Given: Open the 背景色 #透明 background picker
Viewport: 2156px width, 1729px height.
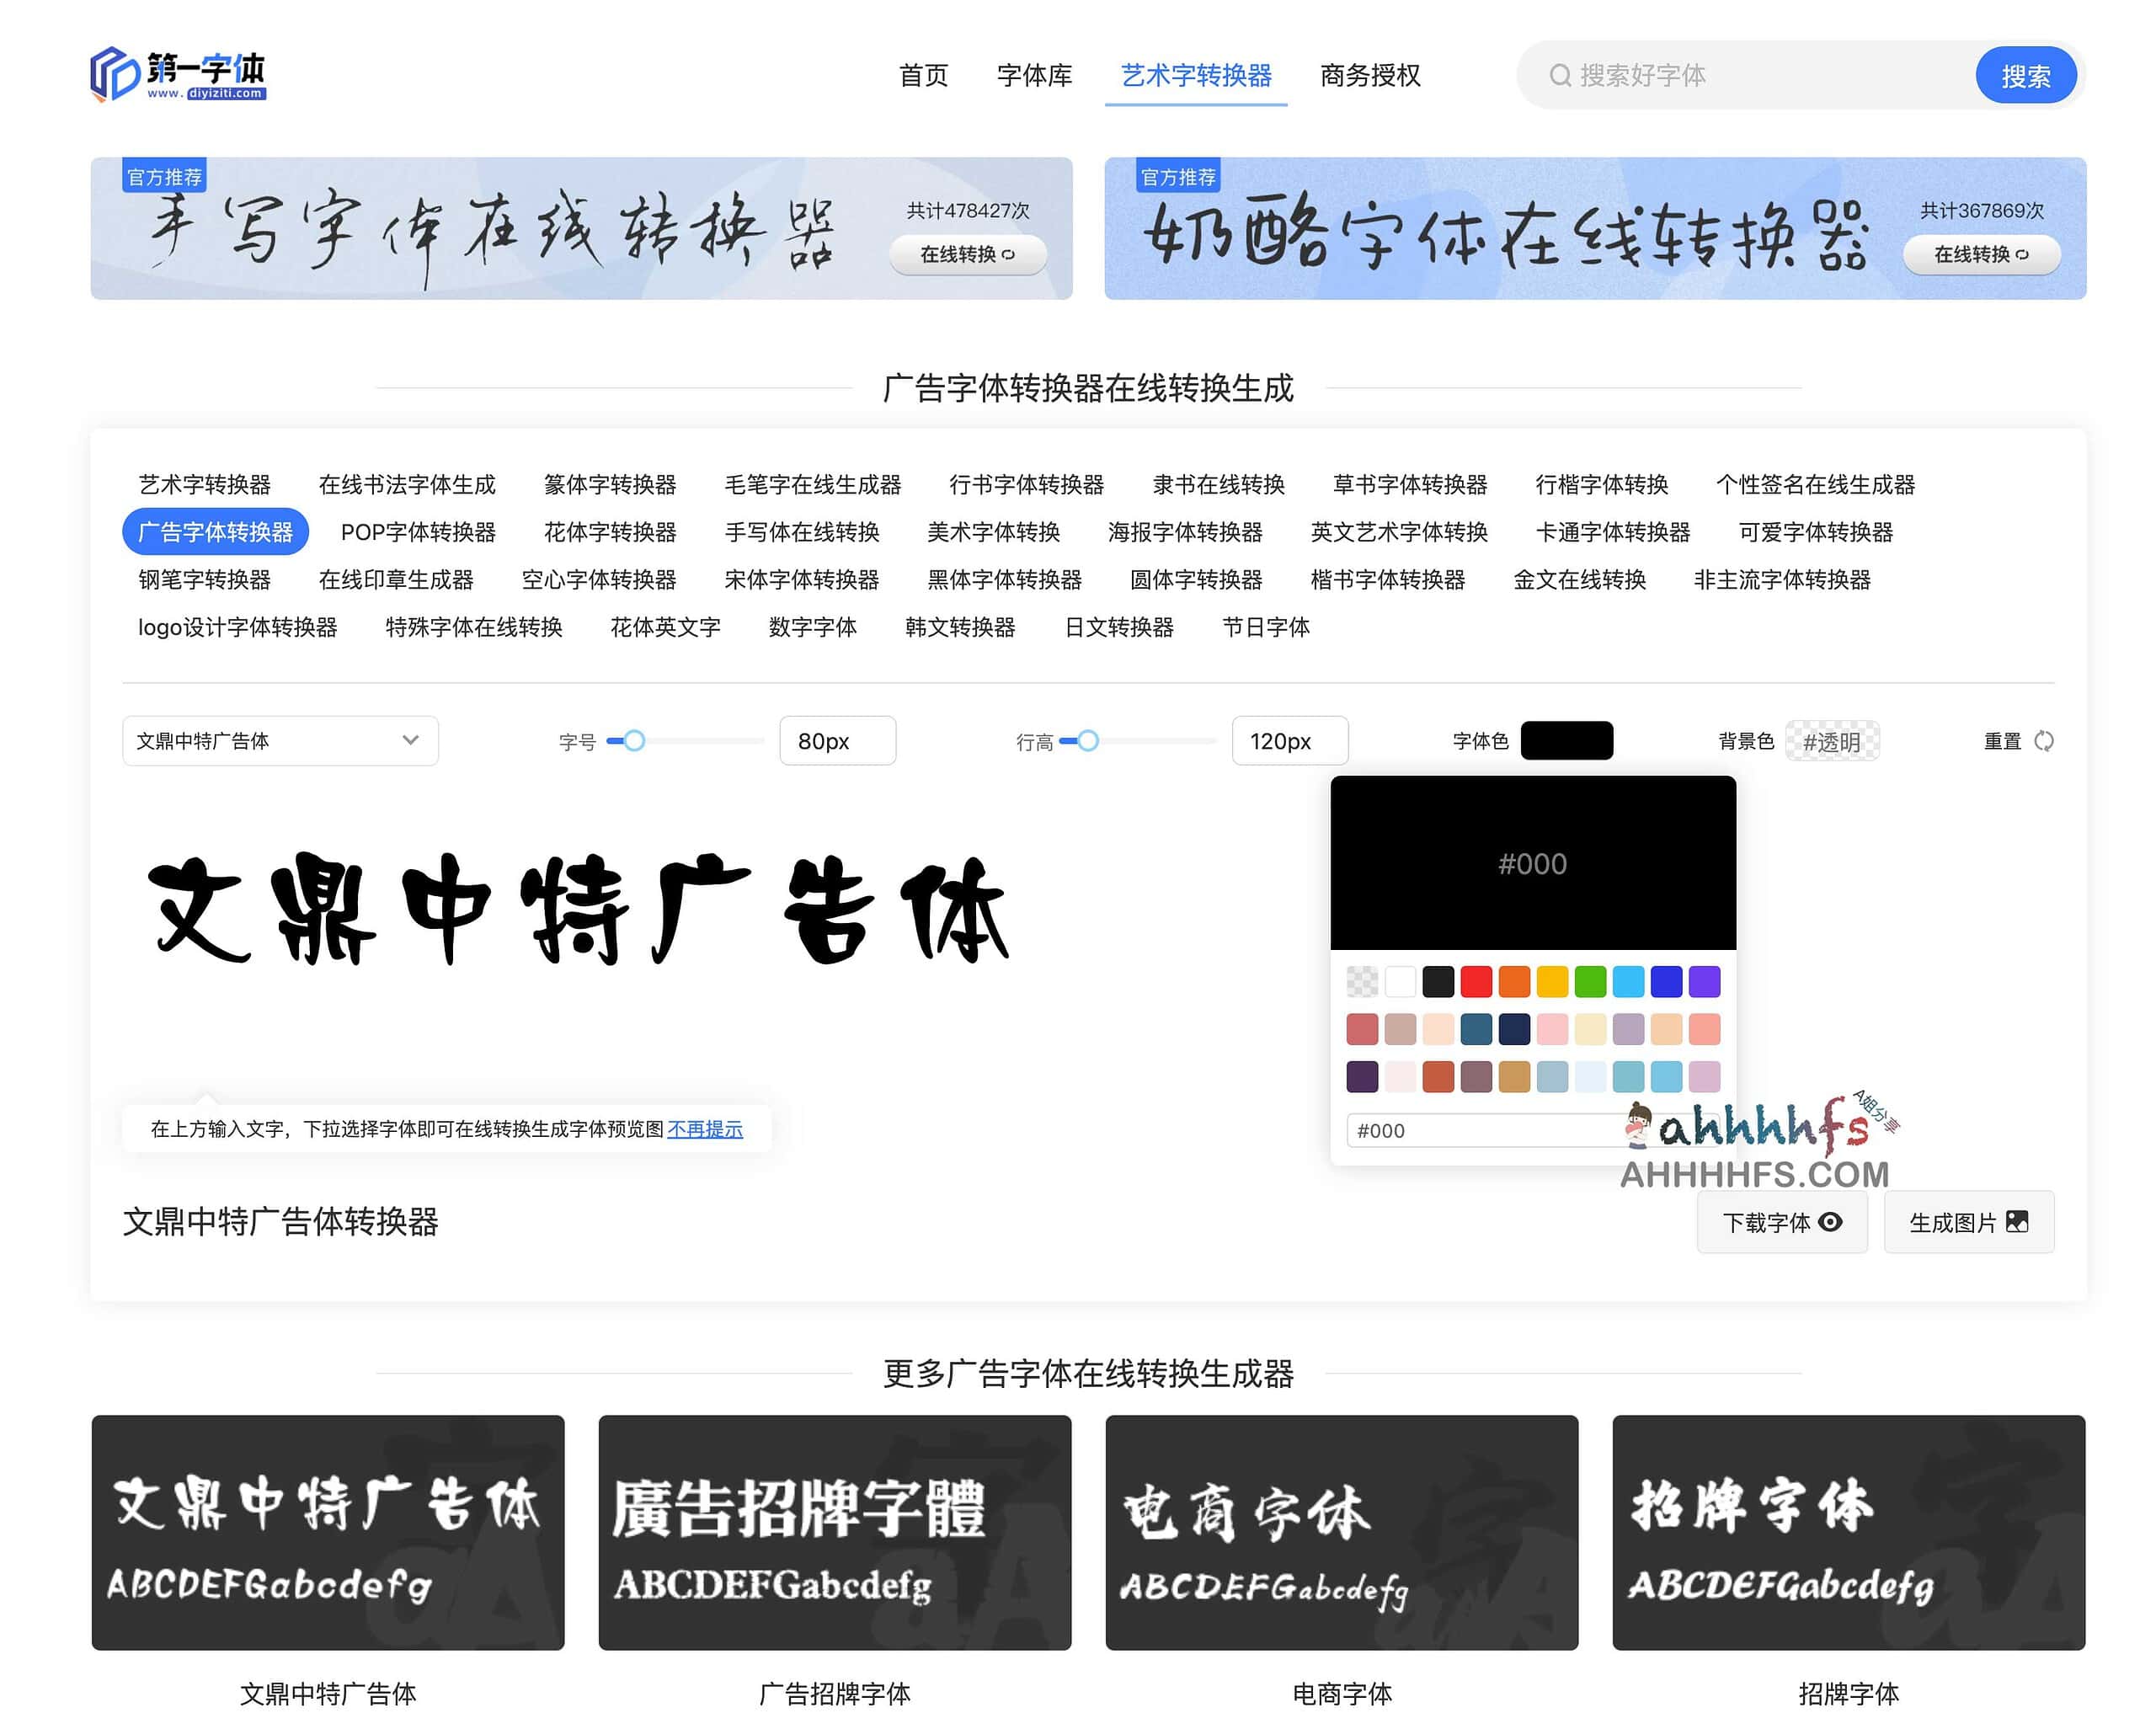Looking at the screenshot, I should click(x=1831, y=741).
